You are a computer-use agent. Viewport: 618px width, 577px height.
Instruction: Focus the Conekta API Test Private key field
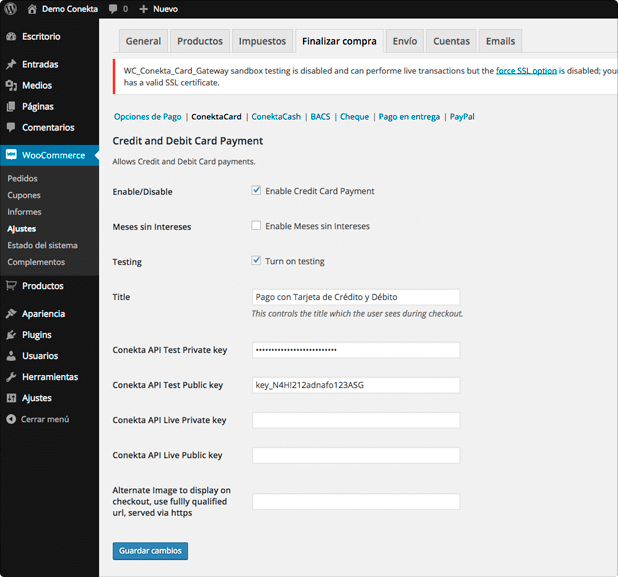pos(356,350)
